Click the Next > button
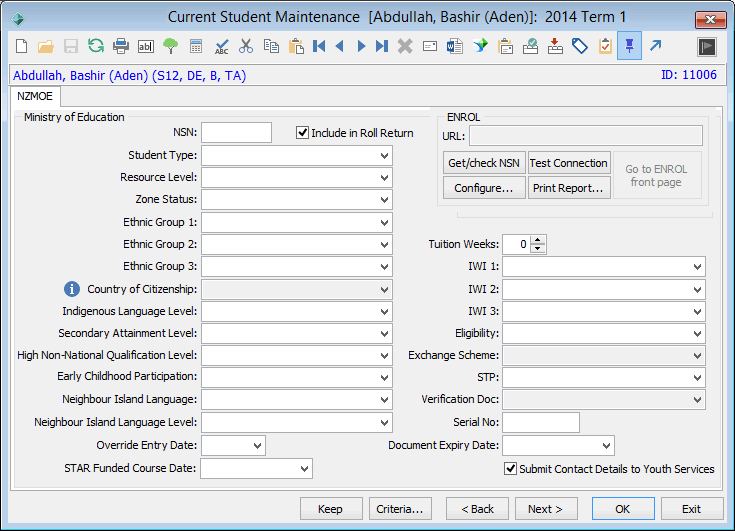Screen dimensions: 735x531 (x=546, y=509)
